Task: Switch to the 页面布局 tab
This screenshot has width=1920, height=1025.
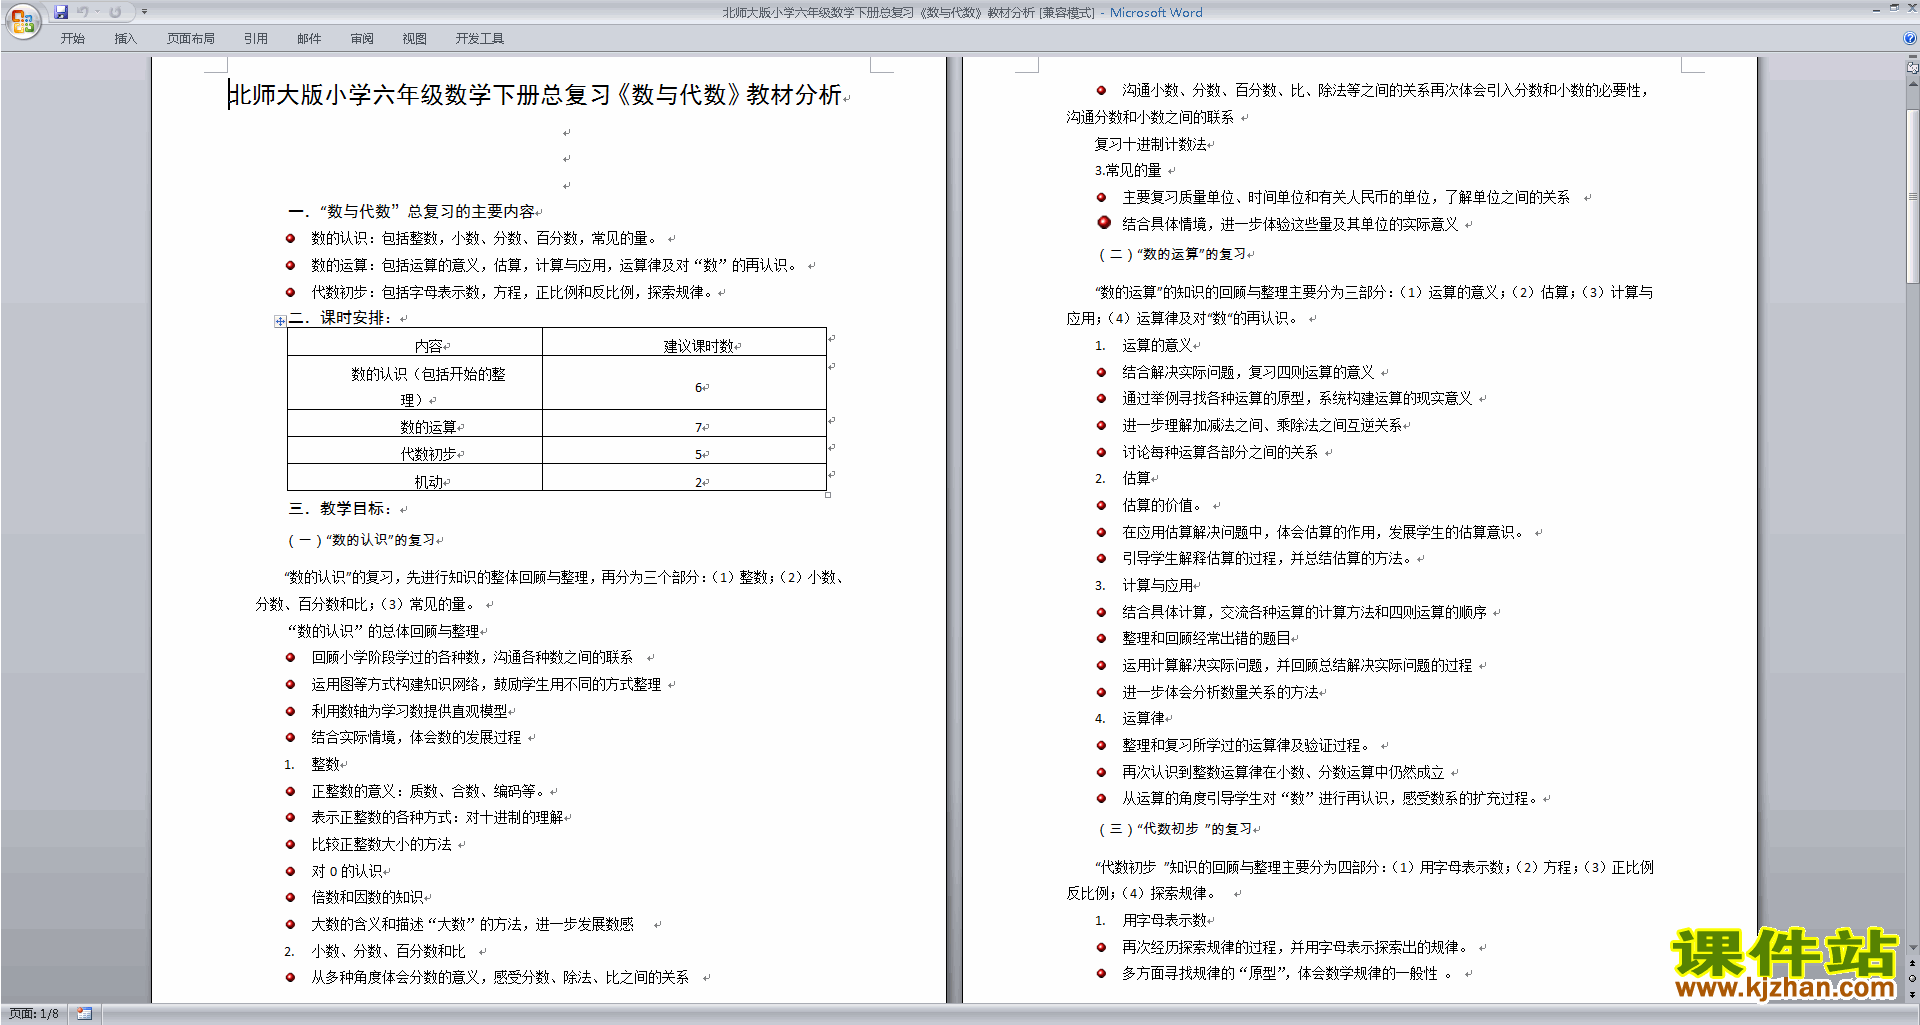Action: (190, 39)
